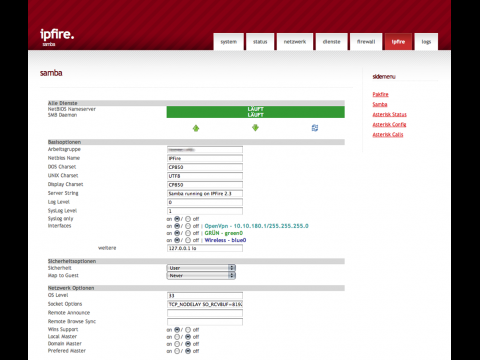This screenshot has width=480, height=360.
Task: Set Syslog only to on
Action: click(x=177, y=219)
